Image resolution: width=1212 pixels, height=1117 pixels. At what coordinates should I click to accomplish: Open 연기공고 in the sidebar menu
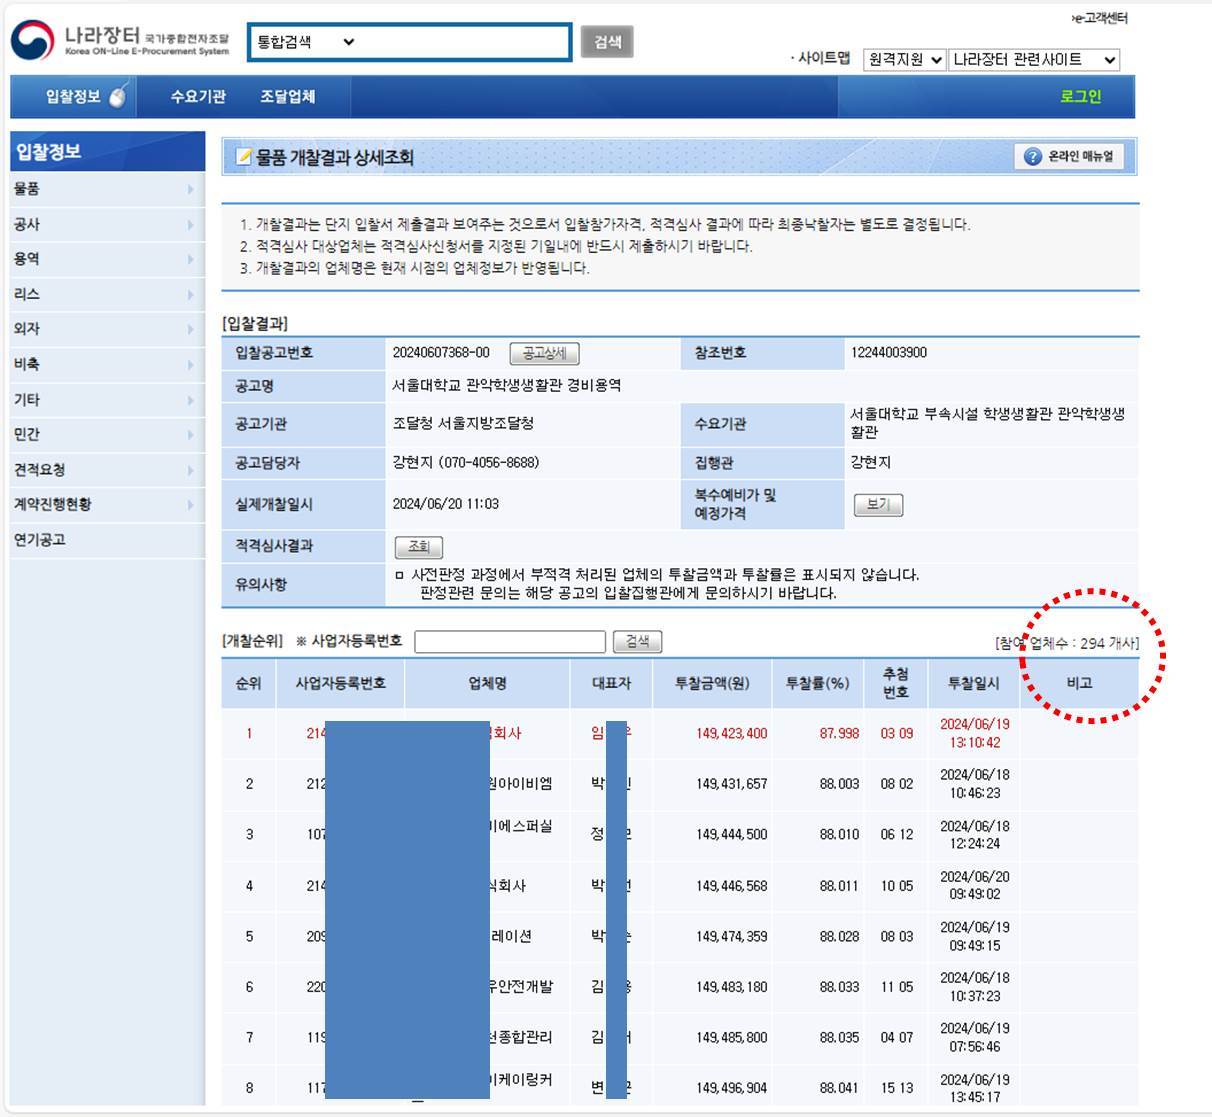tap(40, 539)
